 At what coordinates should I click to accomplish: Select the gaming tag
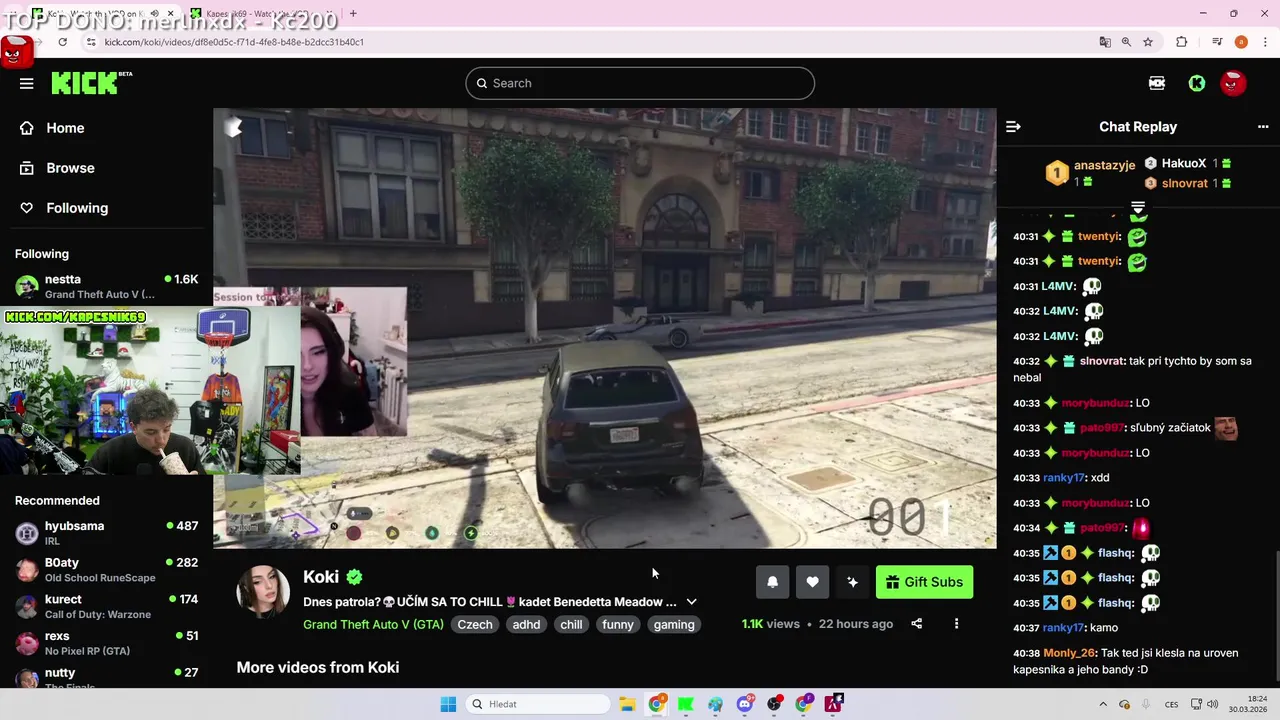(674, 624)
